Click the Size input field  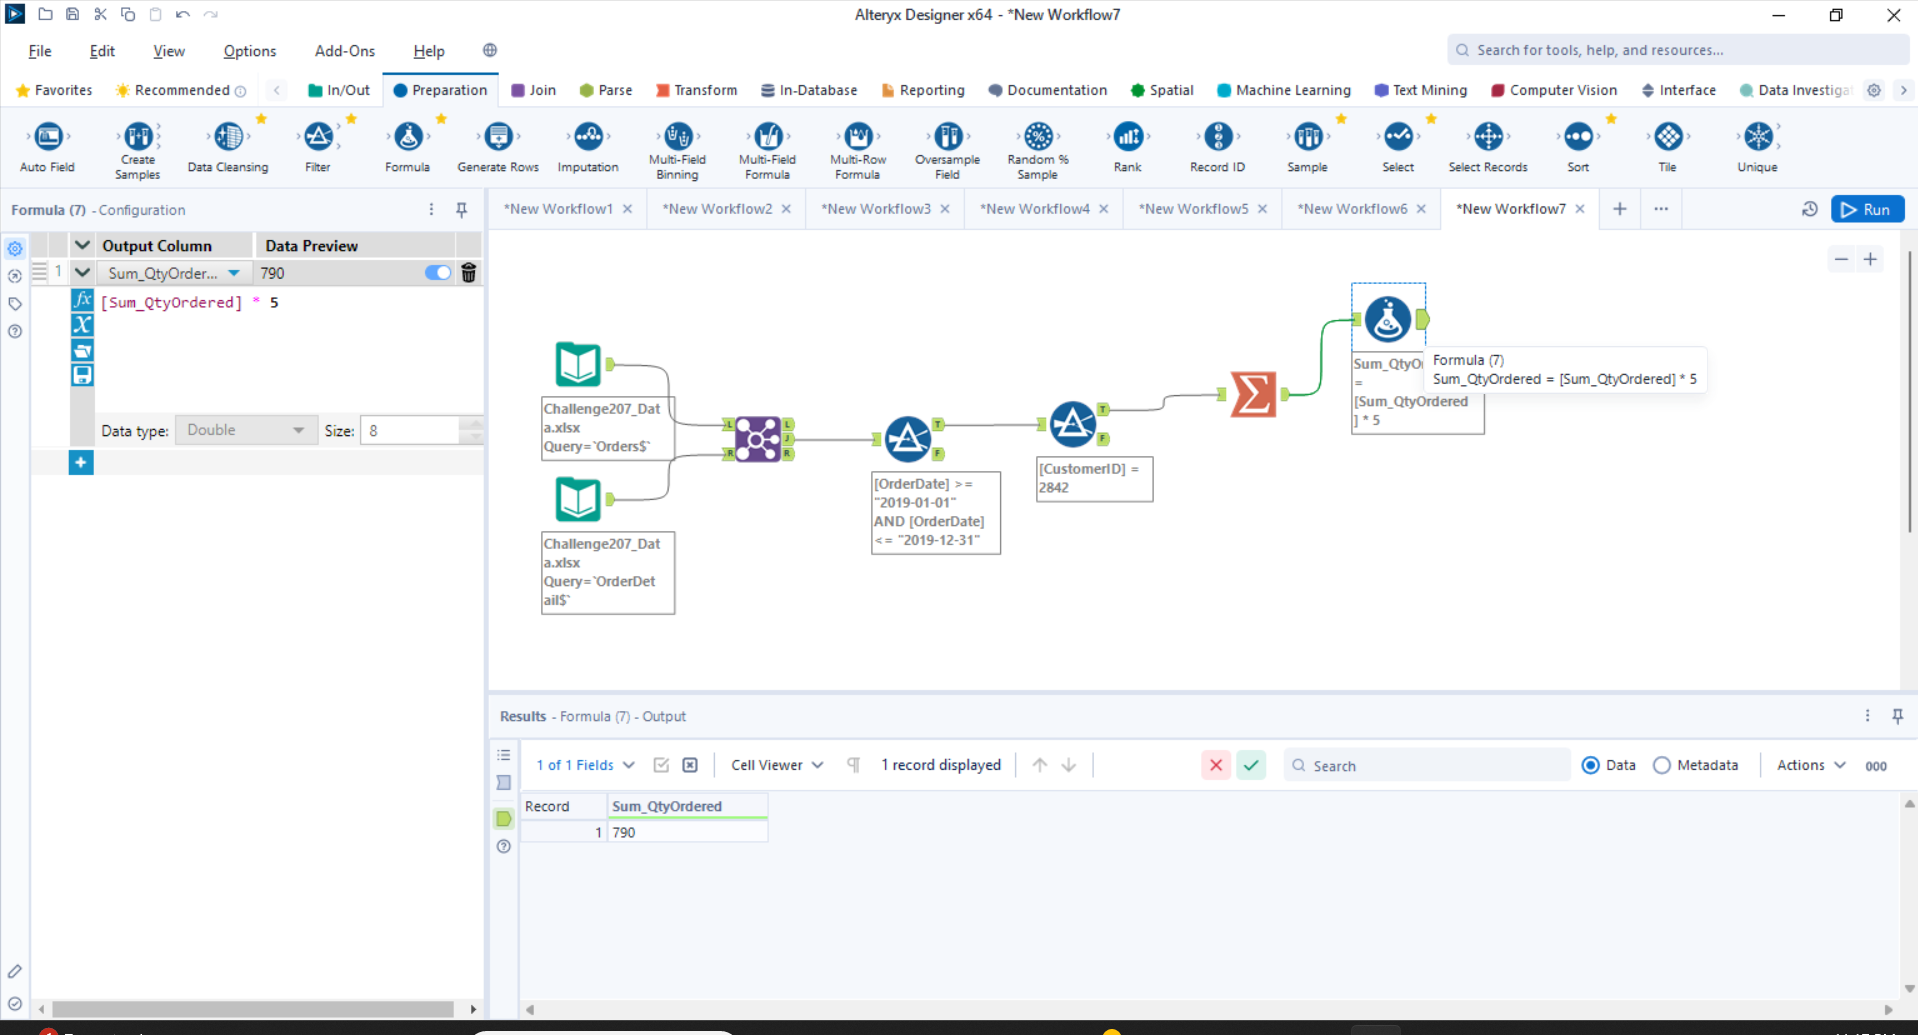click(411, 430)
